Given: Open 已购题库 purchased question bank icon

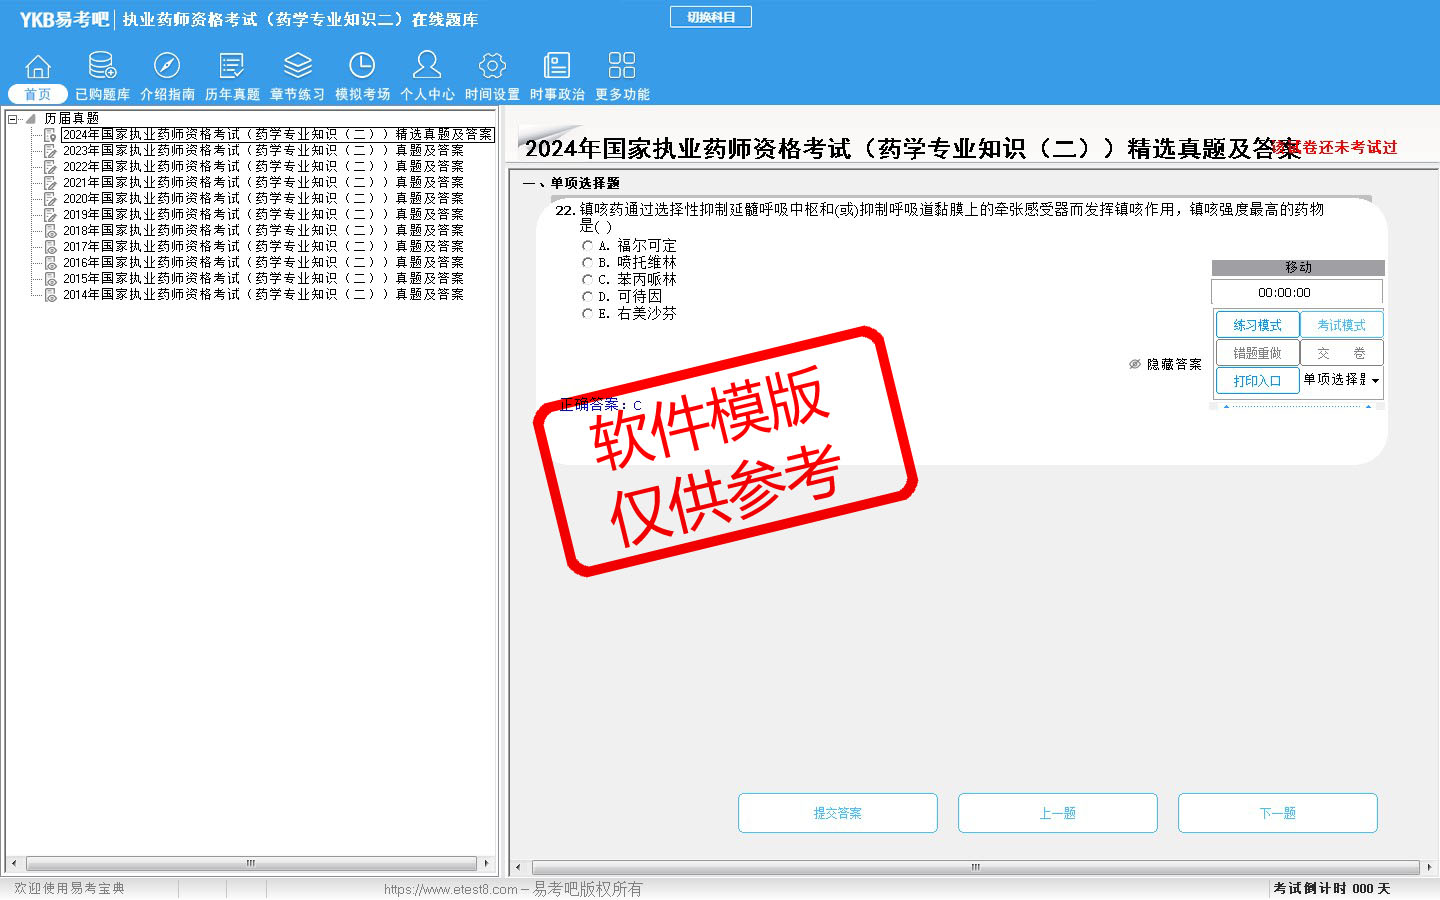Looking at the screenshot, I should tap(102, 67).
